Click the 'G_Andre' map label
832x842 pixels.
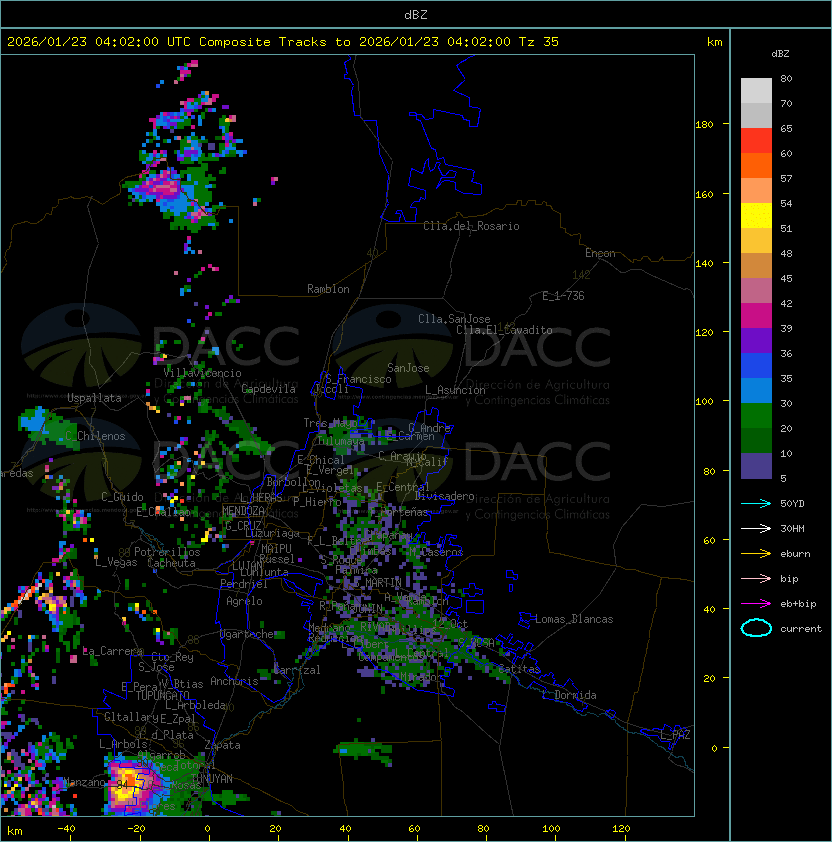[x=429, y=428]
